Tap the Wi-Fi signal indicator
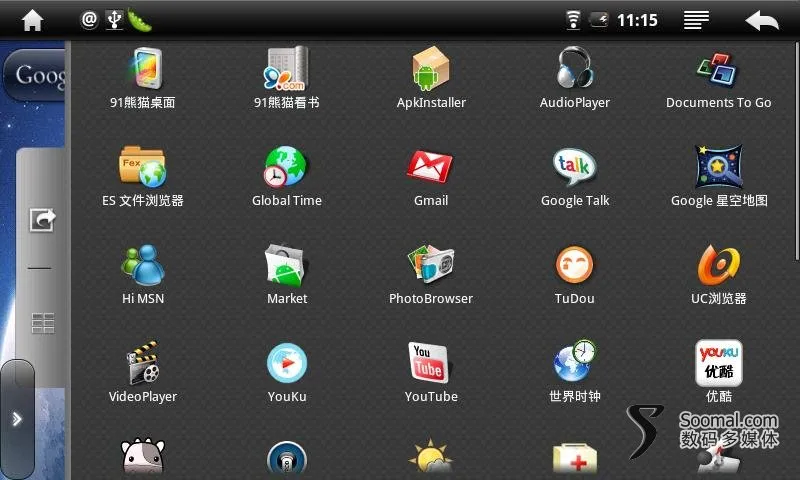The image size is (800, 480). [573, 20]
